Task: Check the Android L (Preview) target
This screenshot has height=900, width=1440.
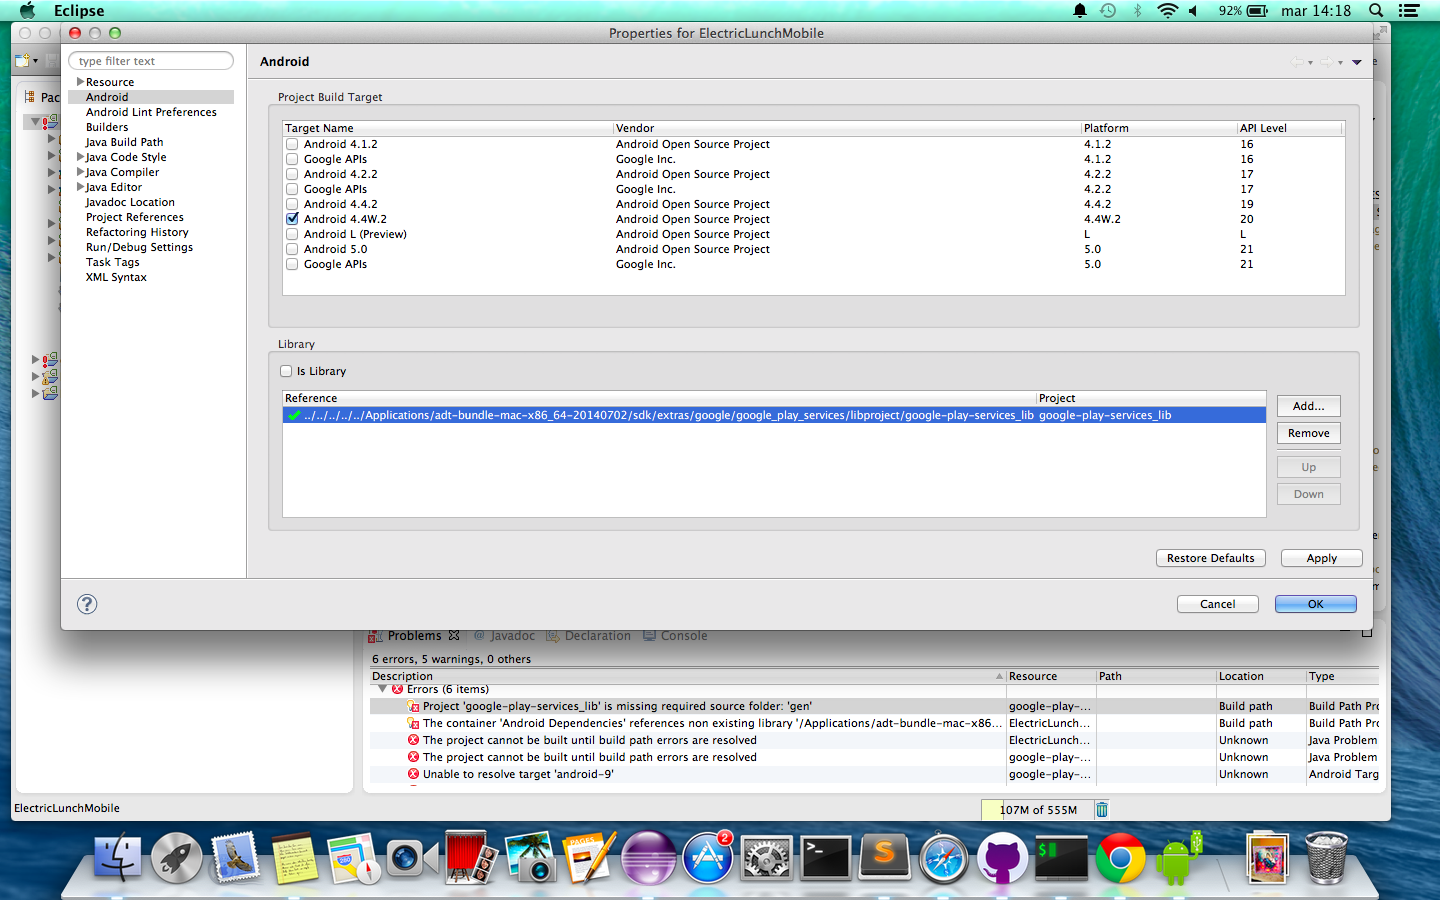Action: 292,234
